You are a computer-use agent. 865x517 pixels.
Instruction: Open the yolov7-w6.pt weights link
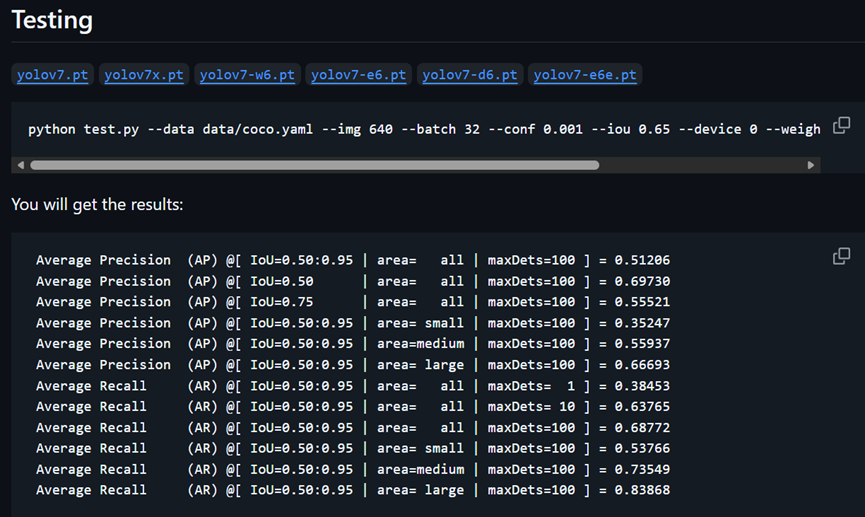(x=247, y=74)
